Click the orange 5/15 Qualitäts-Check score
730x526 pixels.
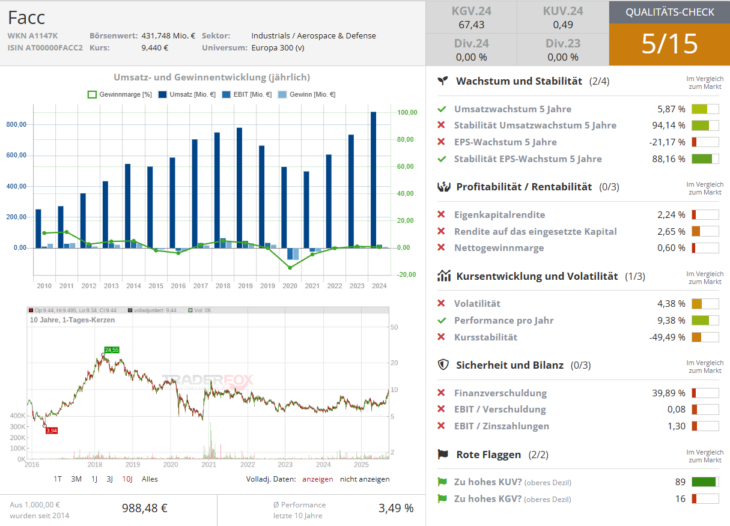[669, 44]
